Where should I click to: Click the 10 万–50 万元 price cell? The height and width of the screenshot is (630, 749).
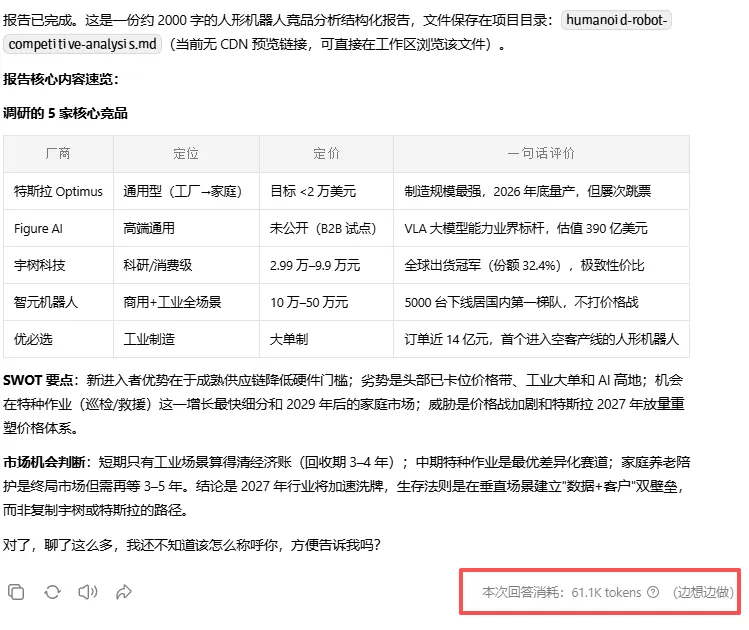point(326,302)
